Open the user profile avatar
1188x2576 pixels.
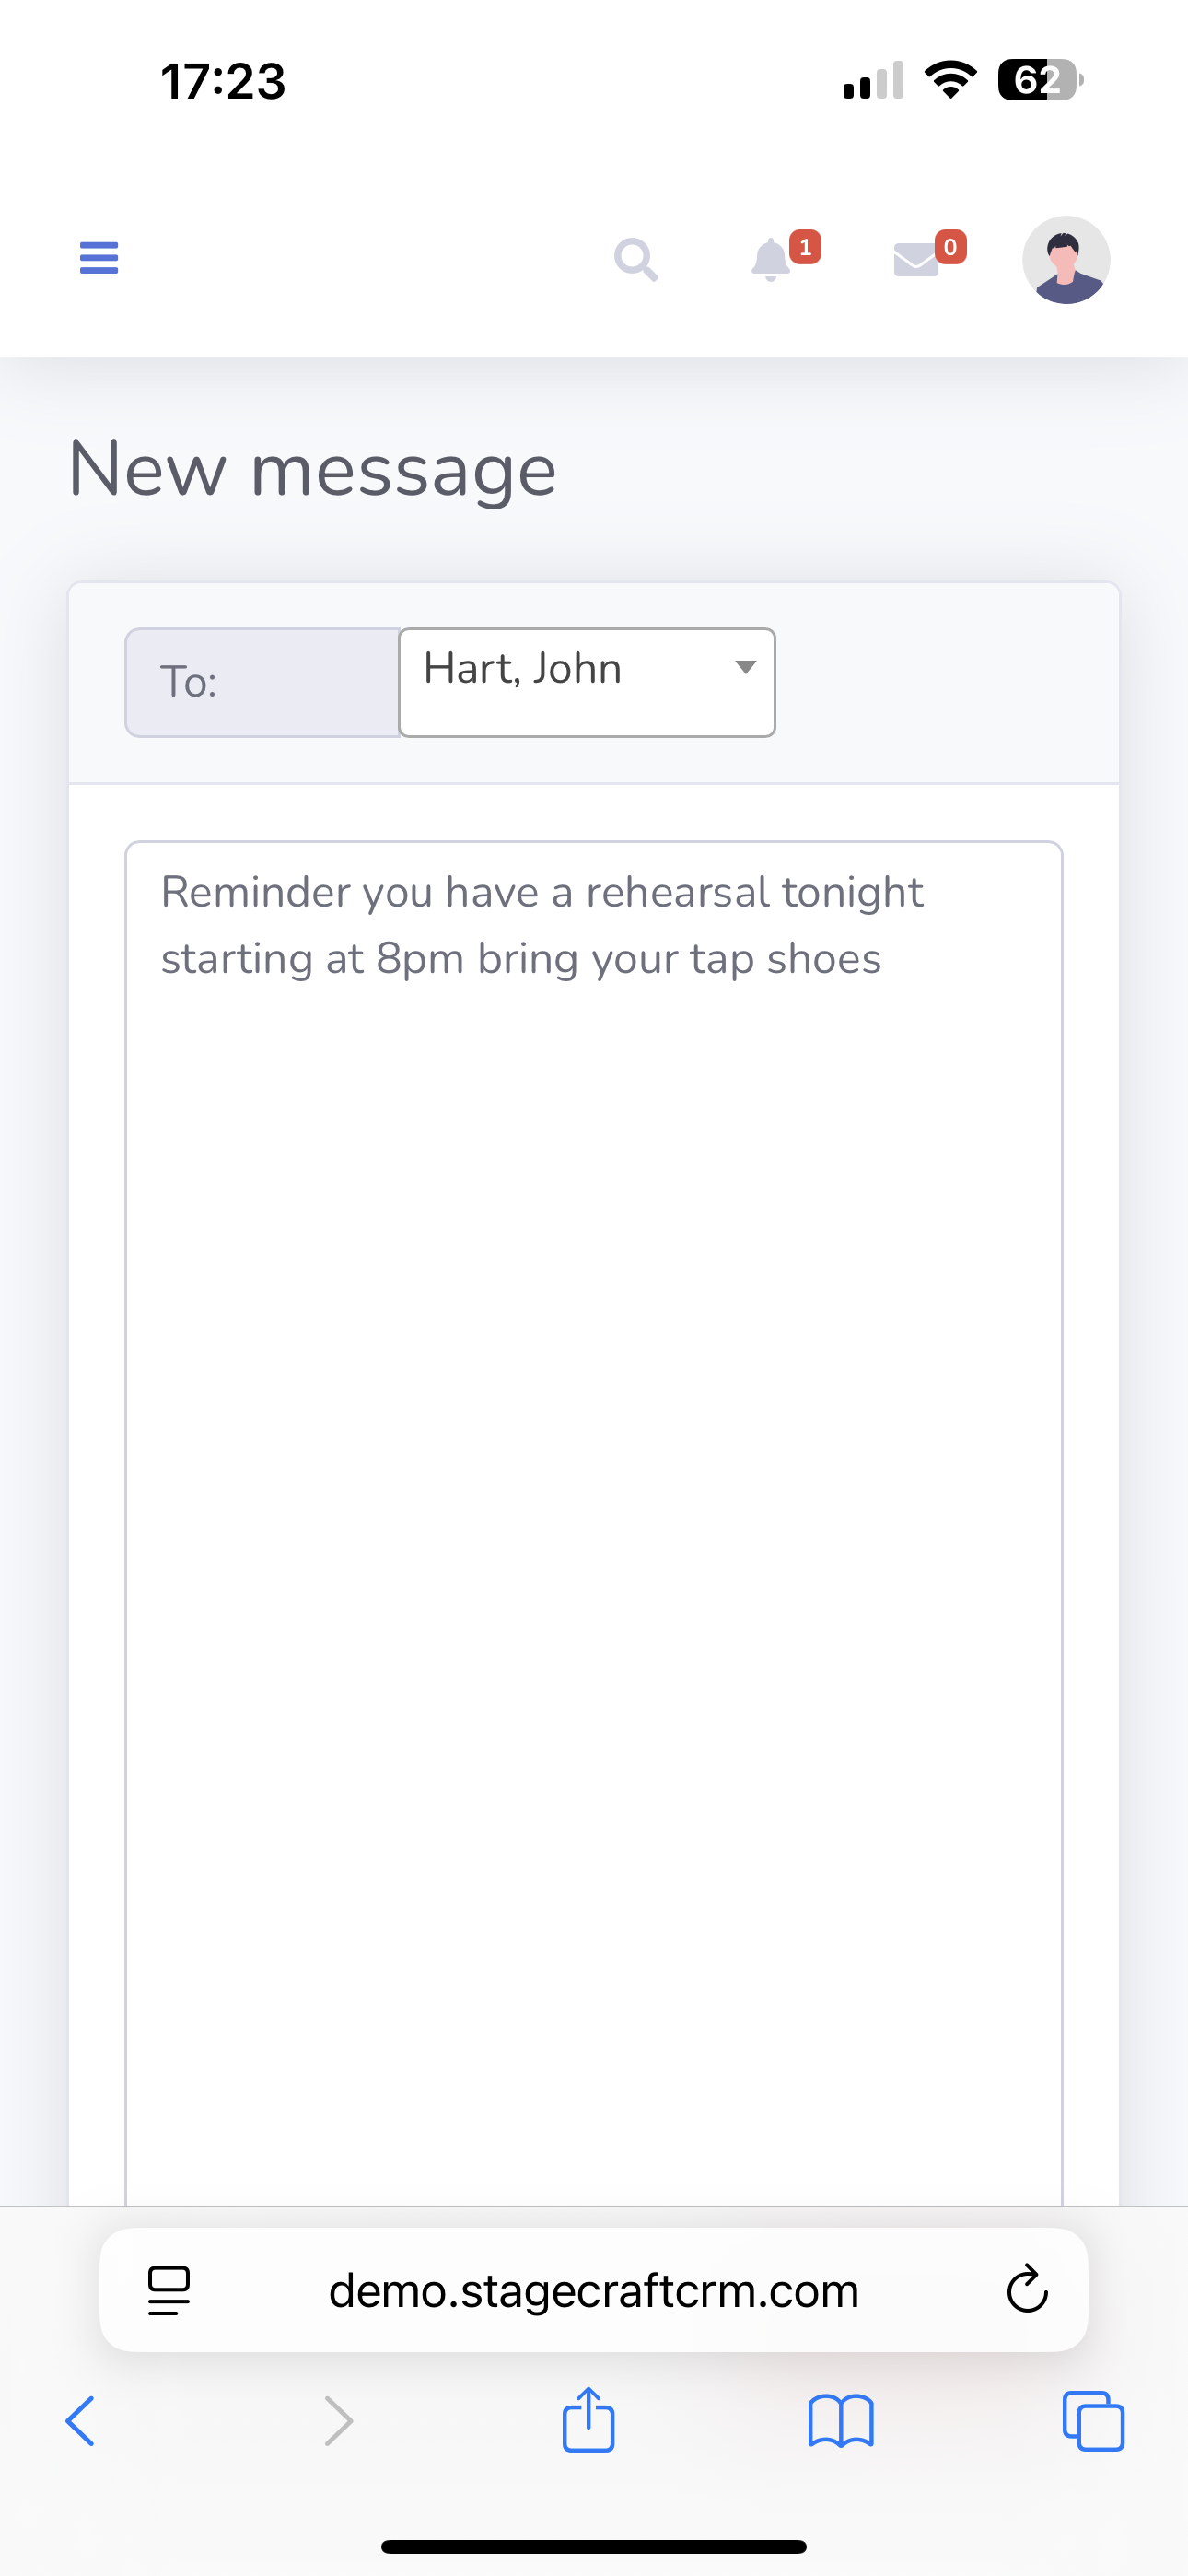[x=1065, y=260]
